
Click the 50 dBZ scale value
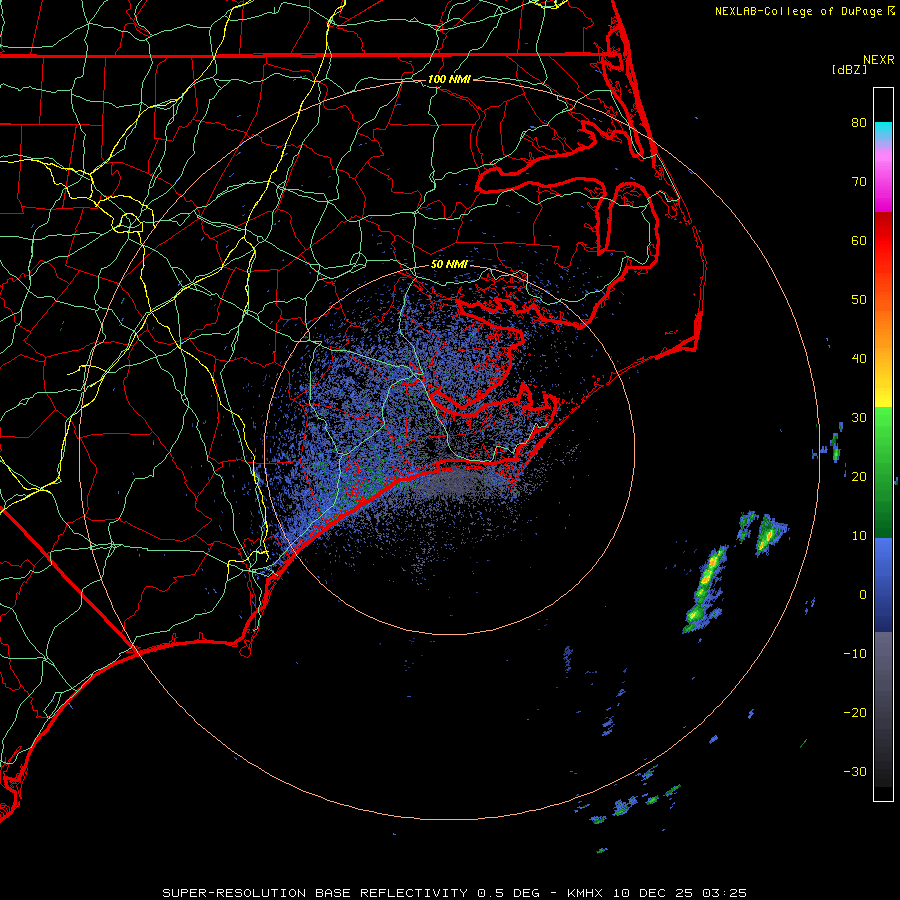859,300
